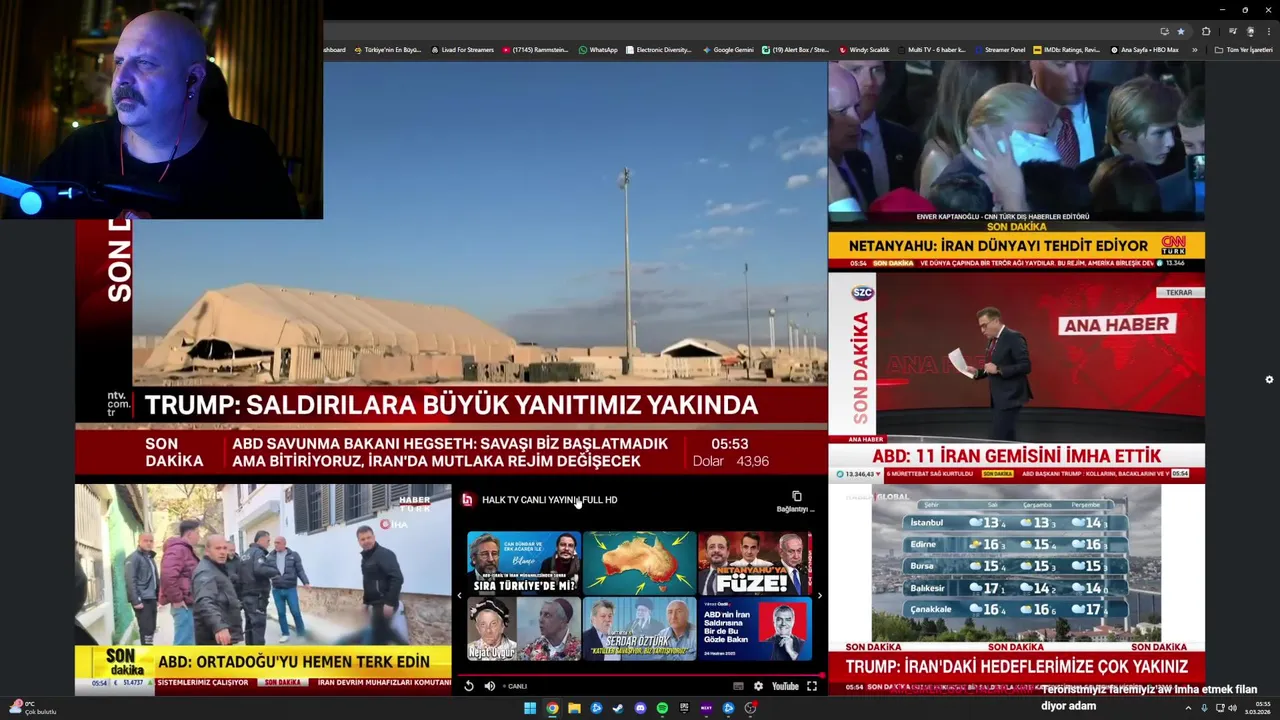Open the Chrome three-dot menu

[1268, 31]
